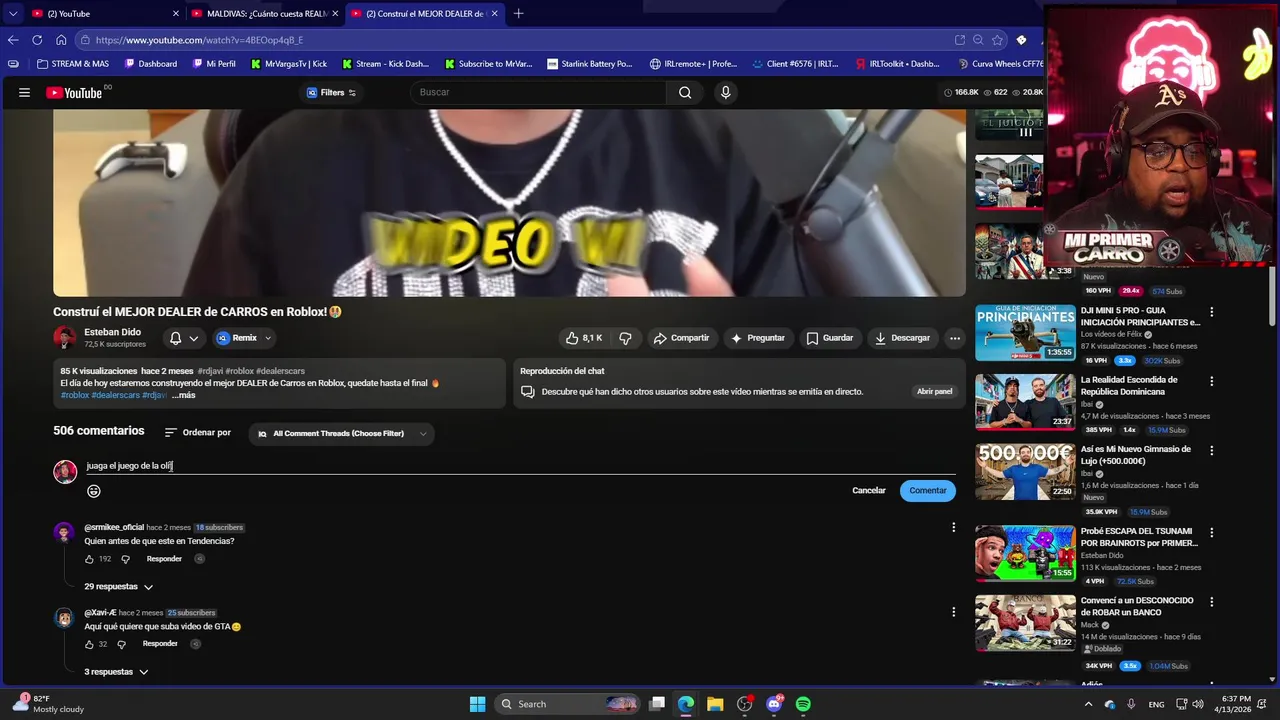The width and height of the screenshot is (1280, 720).
Task: Open the Ordenar por sort menu
Action: click(198, 433)
